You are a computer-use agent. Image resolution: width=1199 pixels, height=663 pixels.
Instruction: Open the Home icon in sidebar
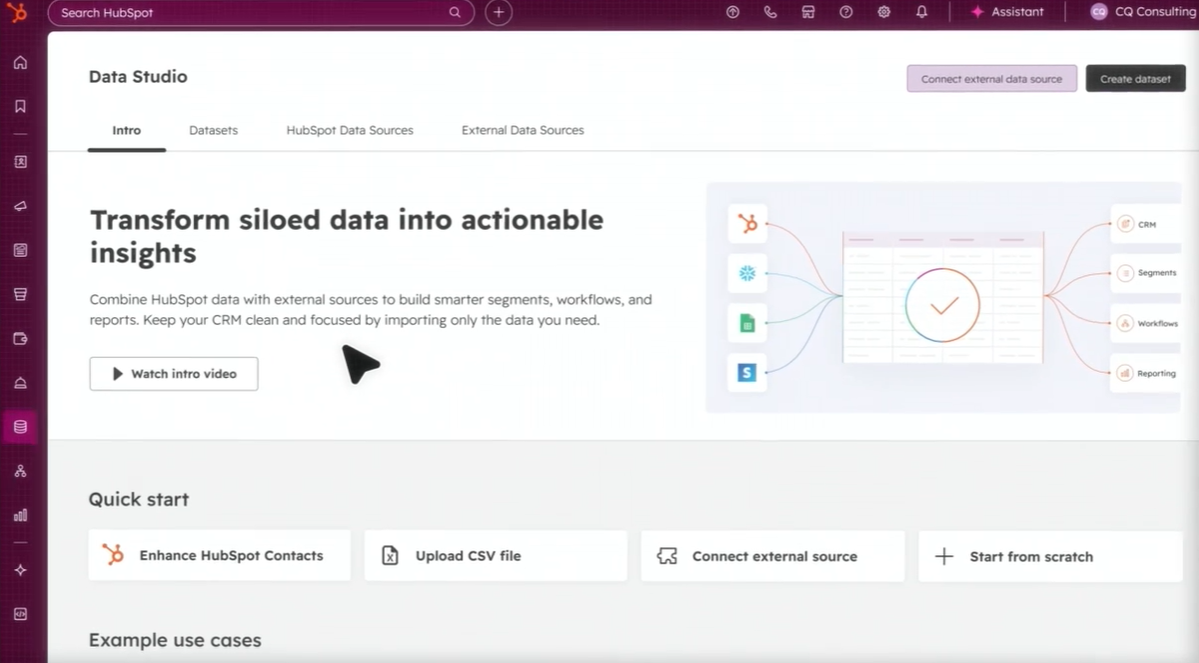tap(21, 63)
